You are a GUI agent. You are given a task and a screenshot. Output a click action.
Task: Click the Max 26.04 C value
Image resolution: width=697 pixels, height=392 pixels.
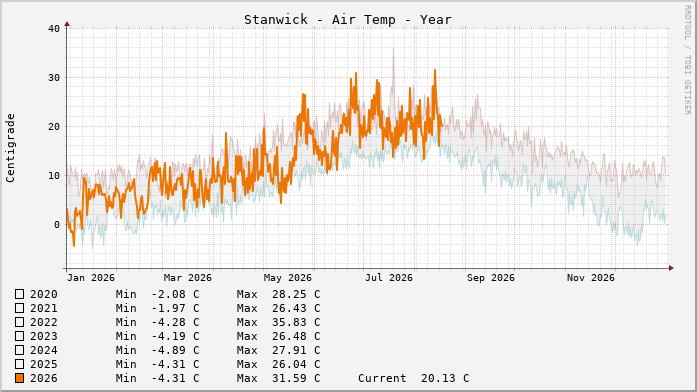(278, 364)
